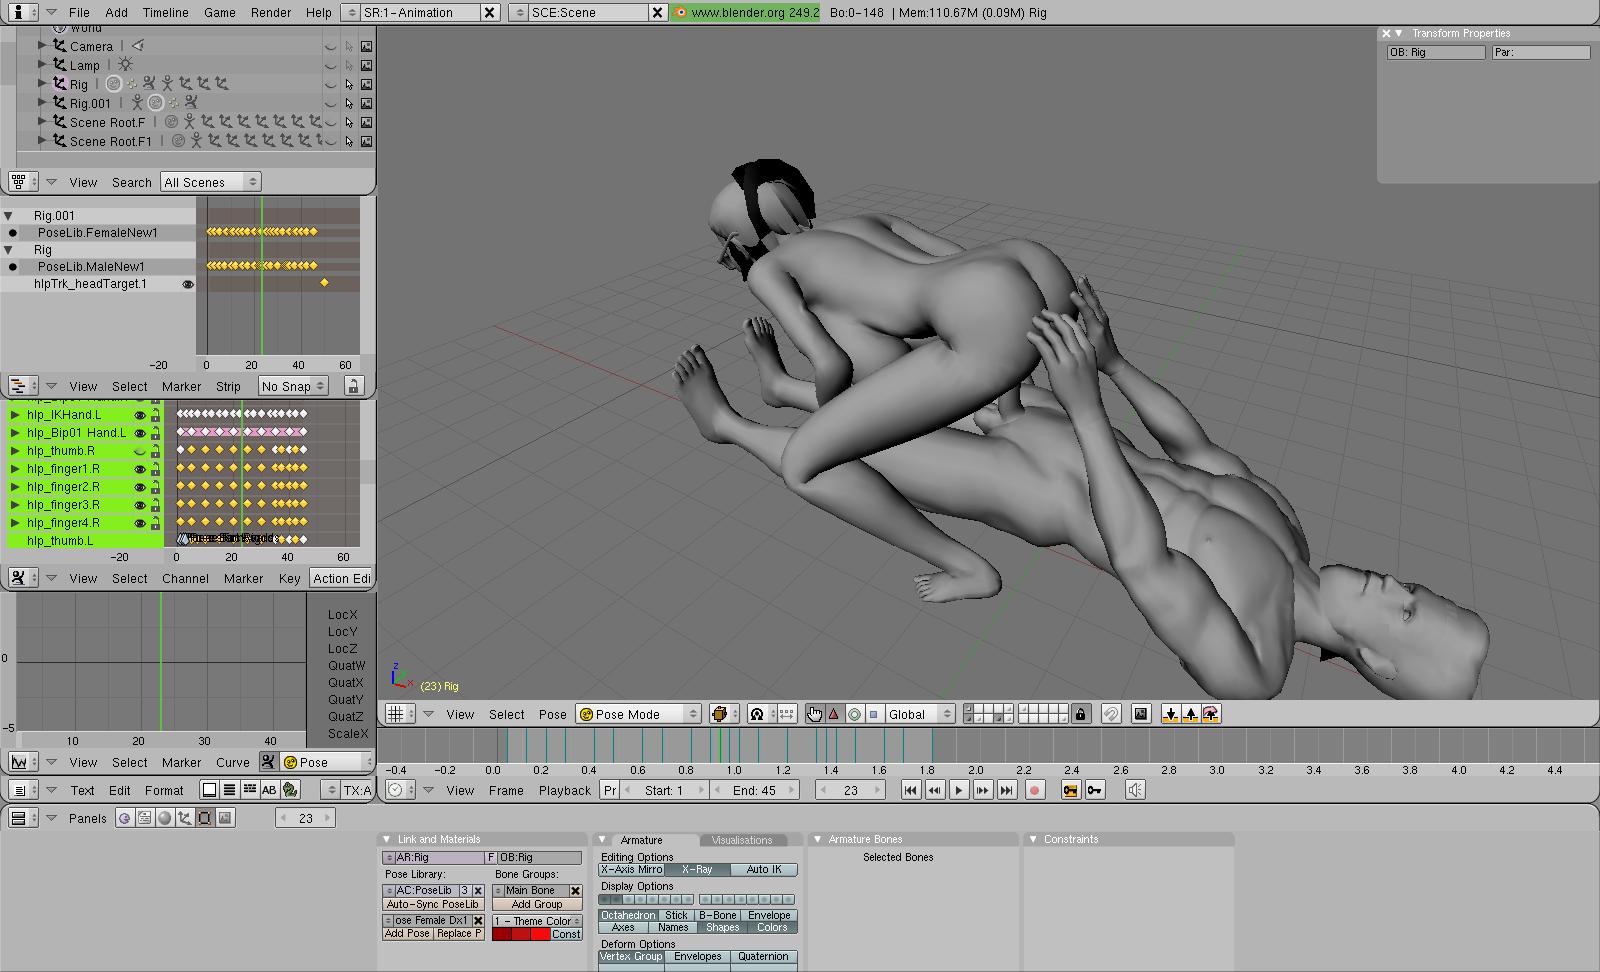Viewport: 1600px width, 972px height.
Task: Click the Add Pose button
Action: 407,934
